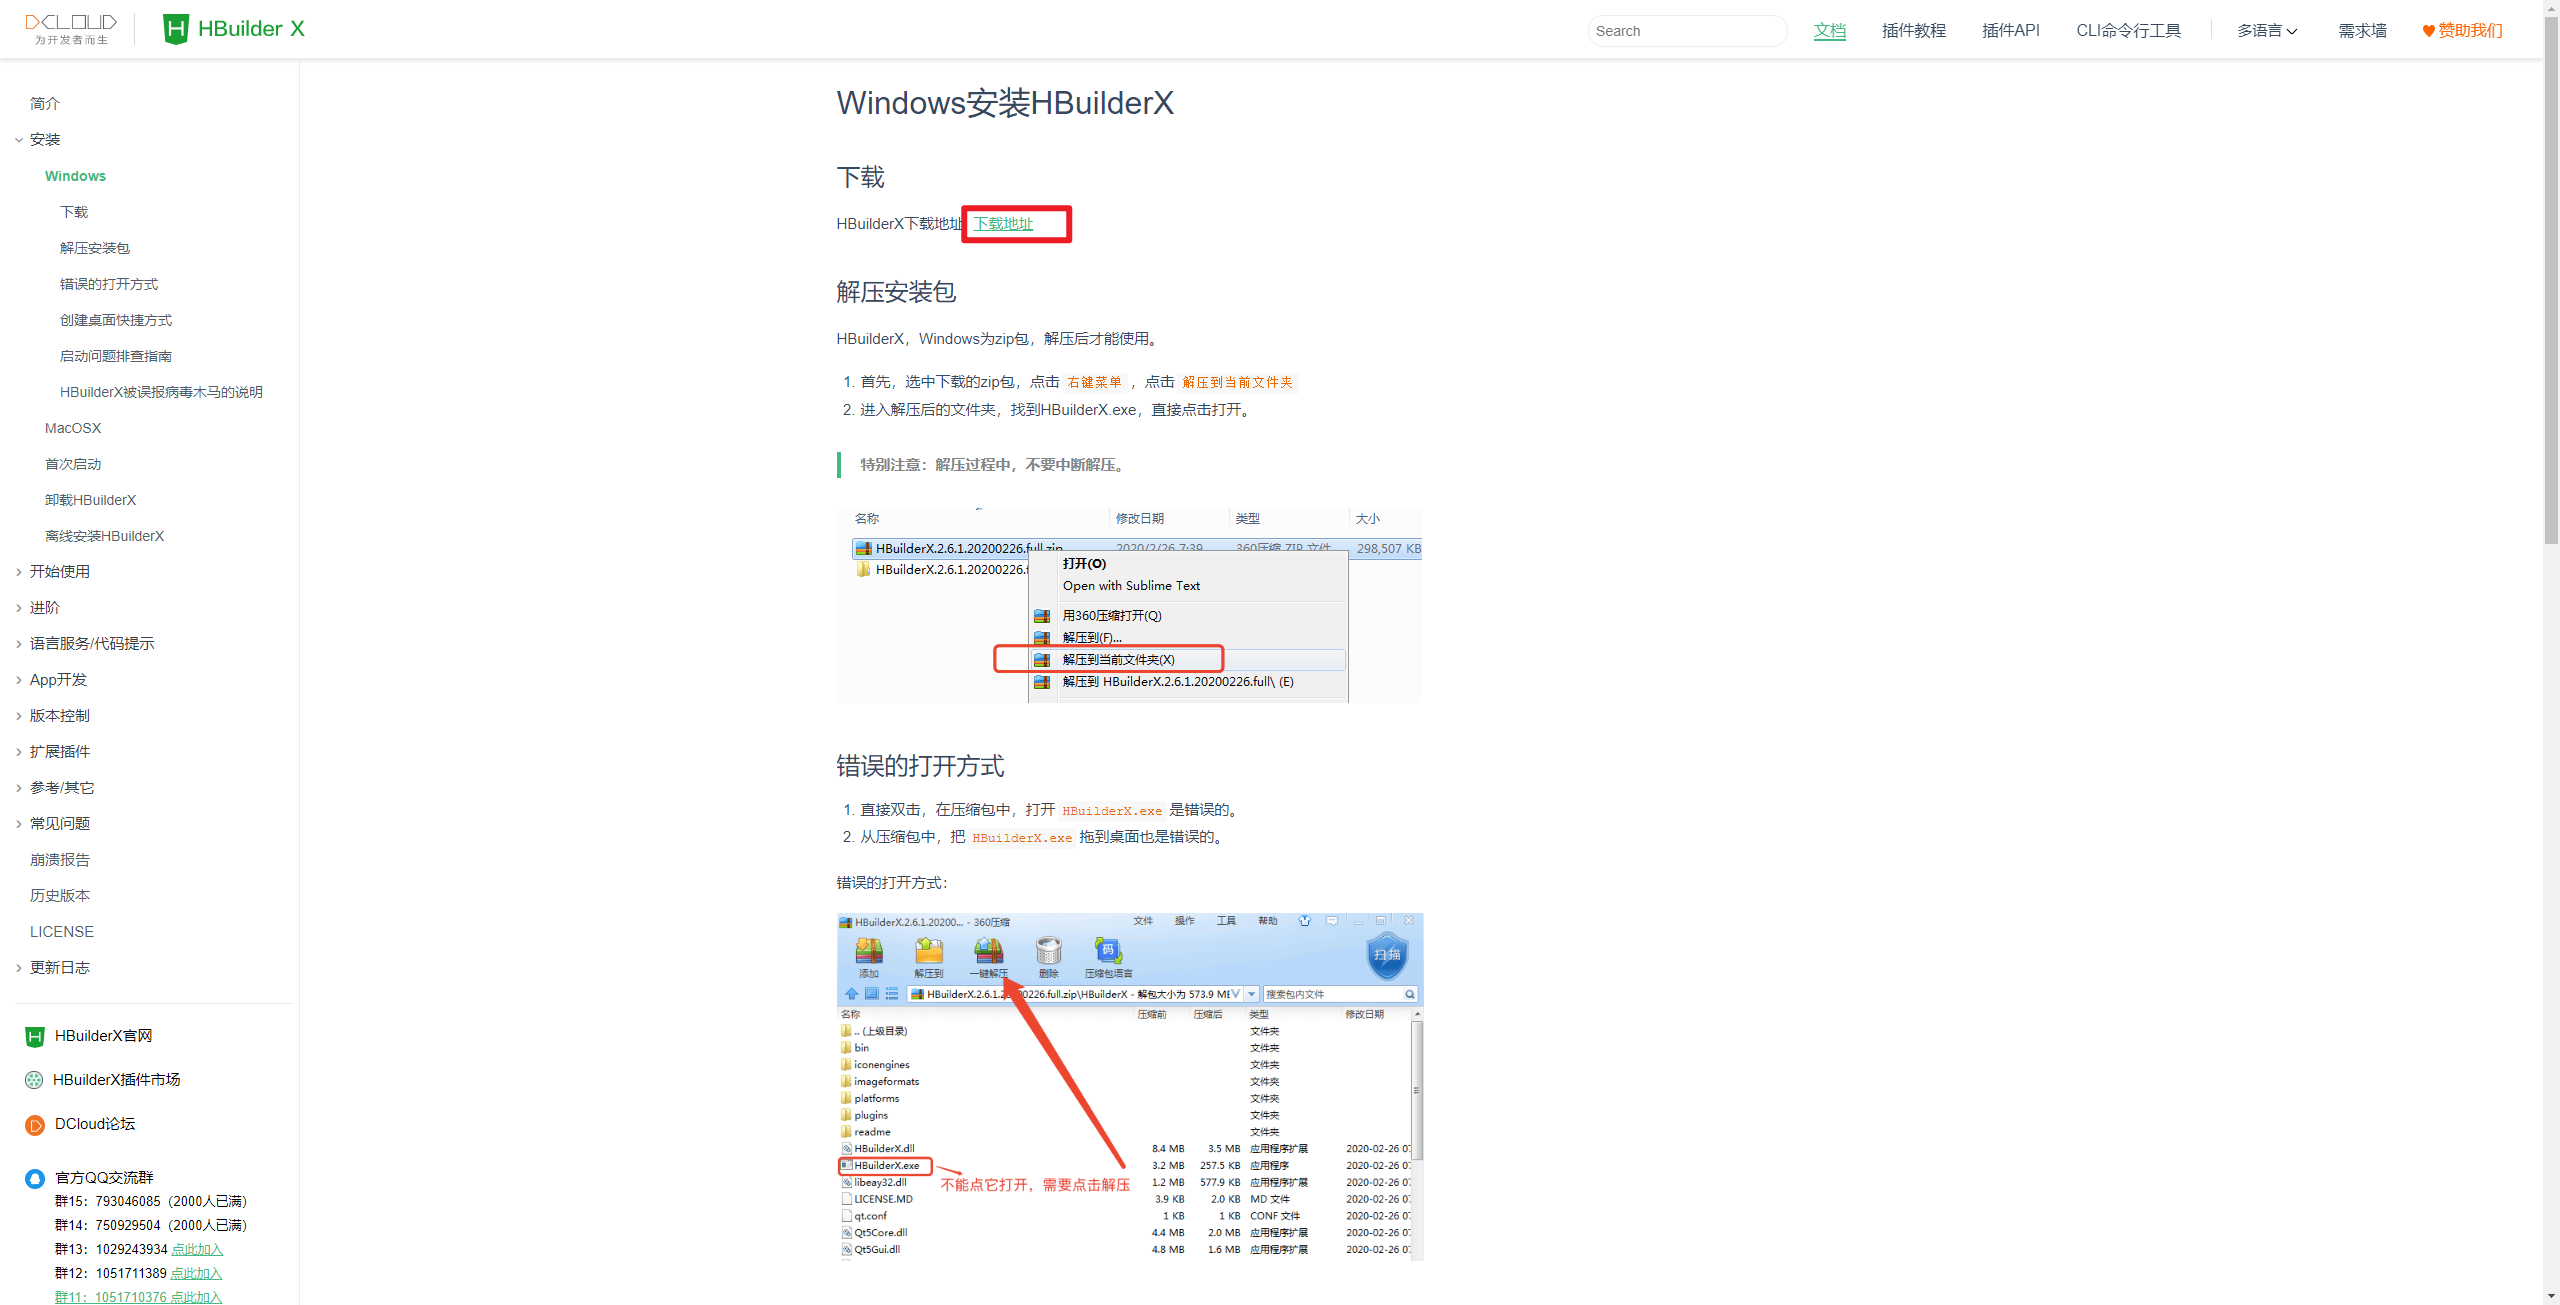Click the HBuilderX插件市场 puzzle icon
The image size is (2560, 1305).
[x=33, y=1080]
